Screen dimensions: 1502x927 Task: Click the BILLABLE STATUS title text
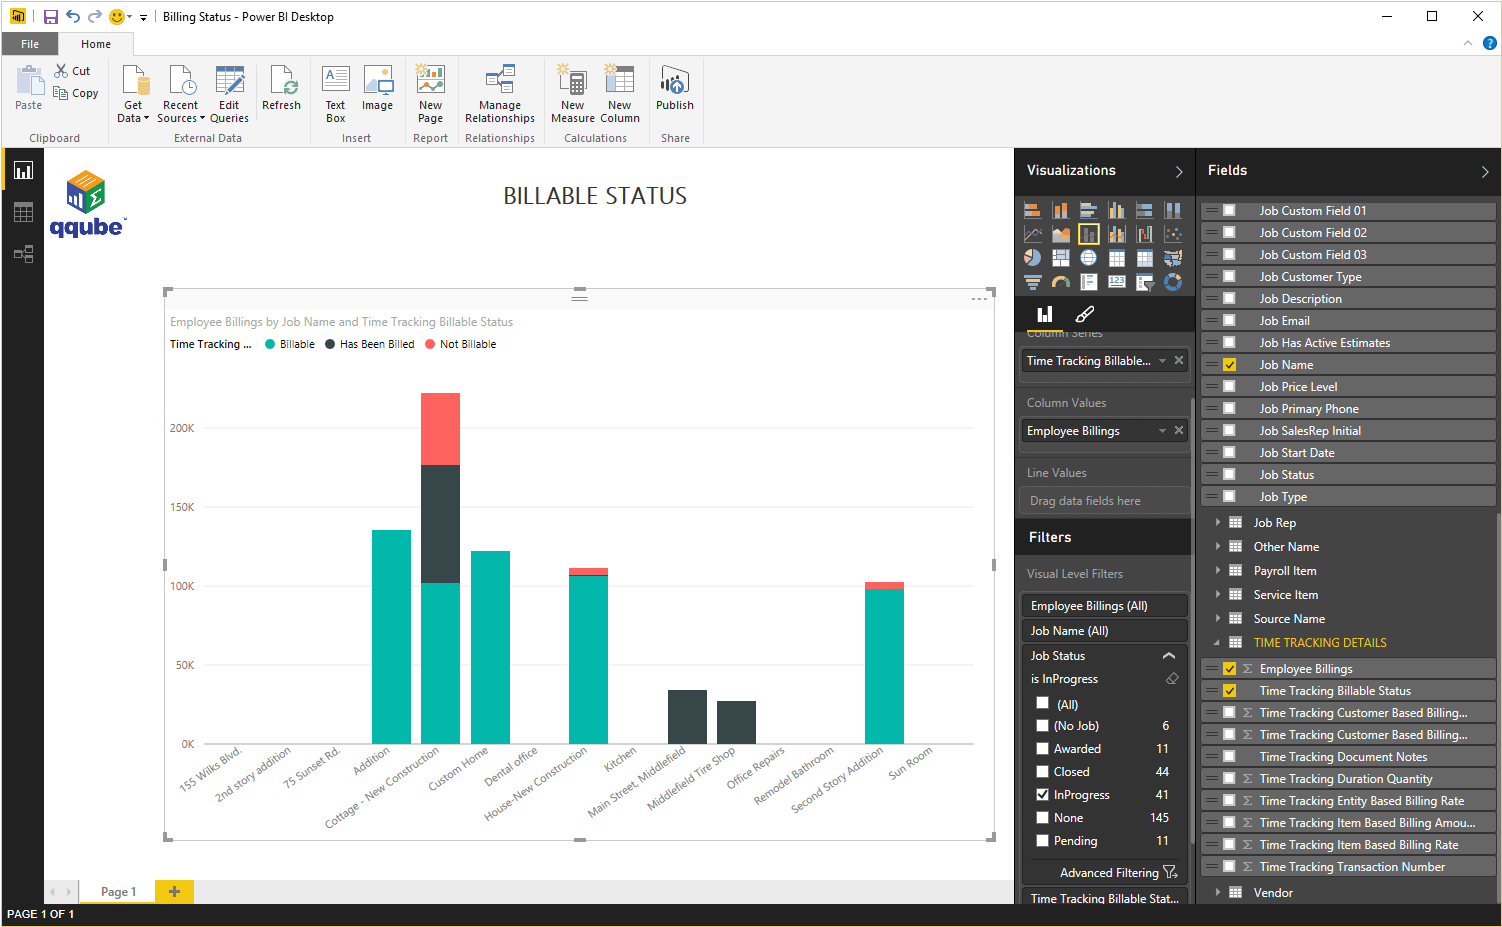pos(595,196)
